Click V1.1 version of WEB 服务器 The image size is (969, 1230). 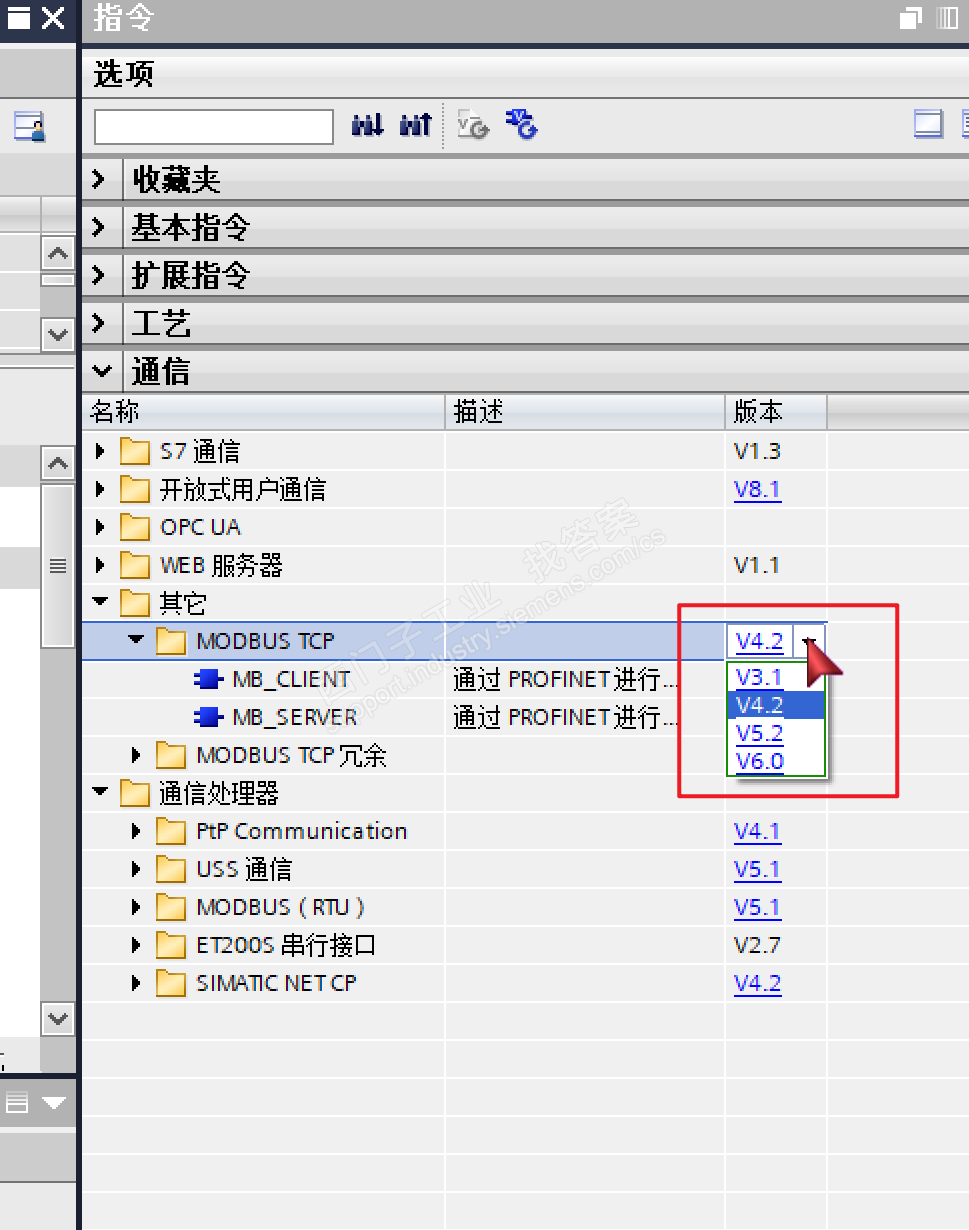click(757, 565)
